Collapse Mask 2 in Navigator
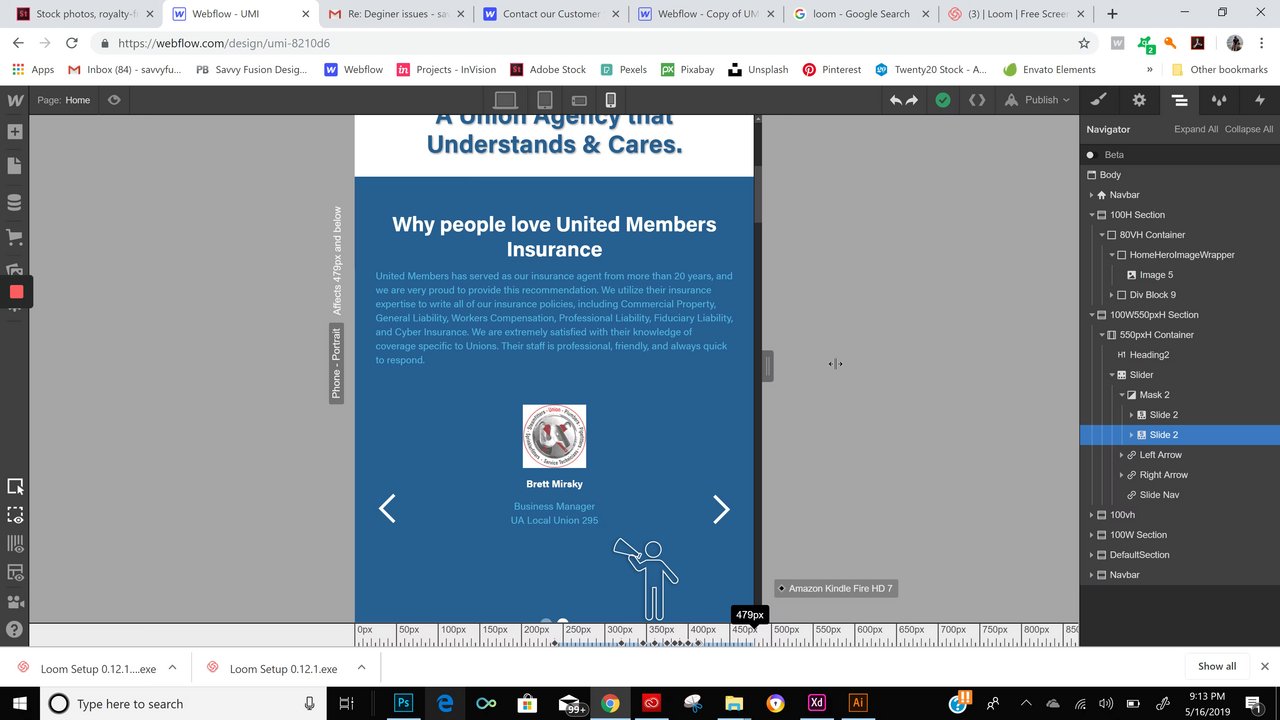This screenshot has height=720, width=1280. pyautogui.click(x=1122, y=395)
